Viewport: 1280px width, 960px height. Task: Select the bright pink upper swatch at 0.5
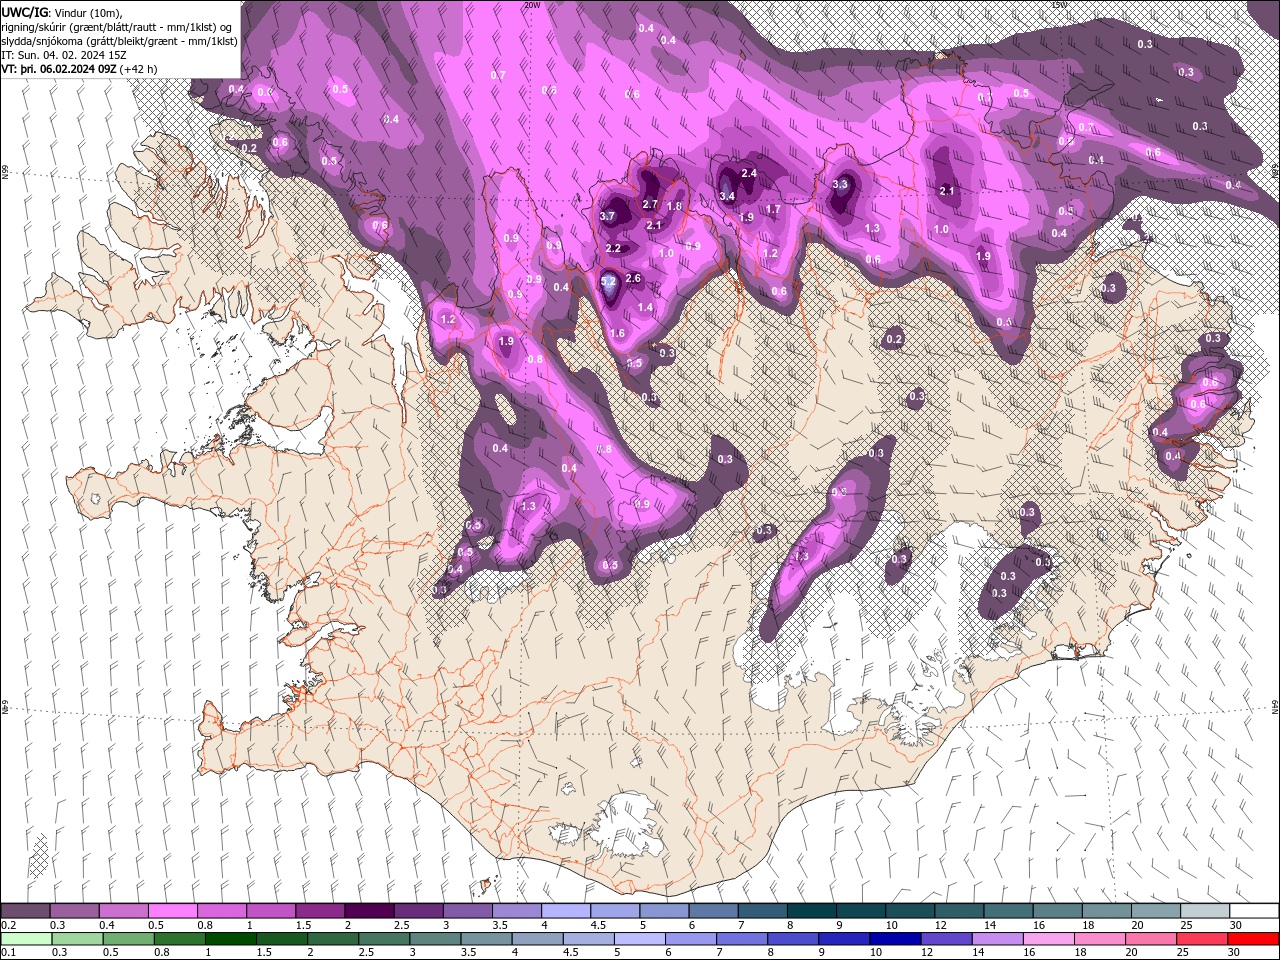coord(172,911)
